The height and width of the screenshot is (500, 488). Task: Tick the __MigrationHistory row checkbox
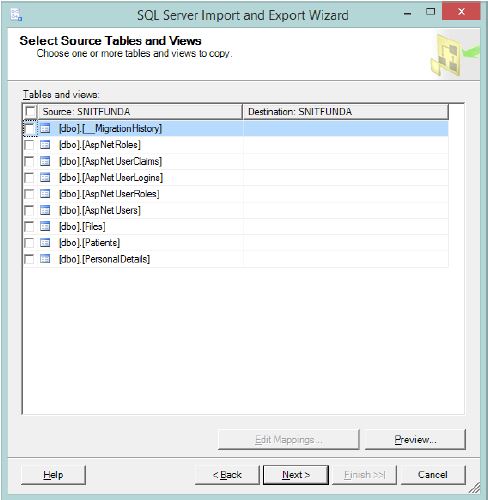click(29, 129)
